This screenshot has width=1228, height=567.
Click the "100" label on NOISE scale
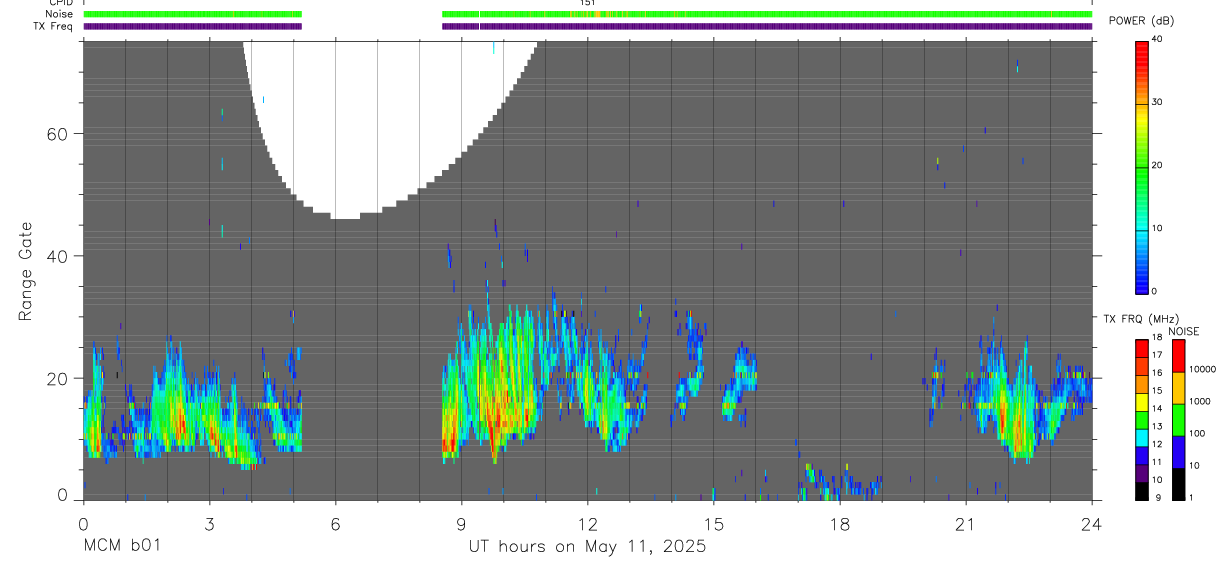click(x=1198, y=434)
